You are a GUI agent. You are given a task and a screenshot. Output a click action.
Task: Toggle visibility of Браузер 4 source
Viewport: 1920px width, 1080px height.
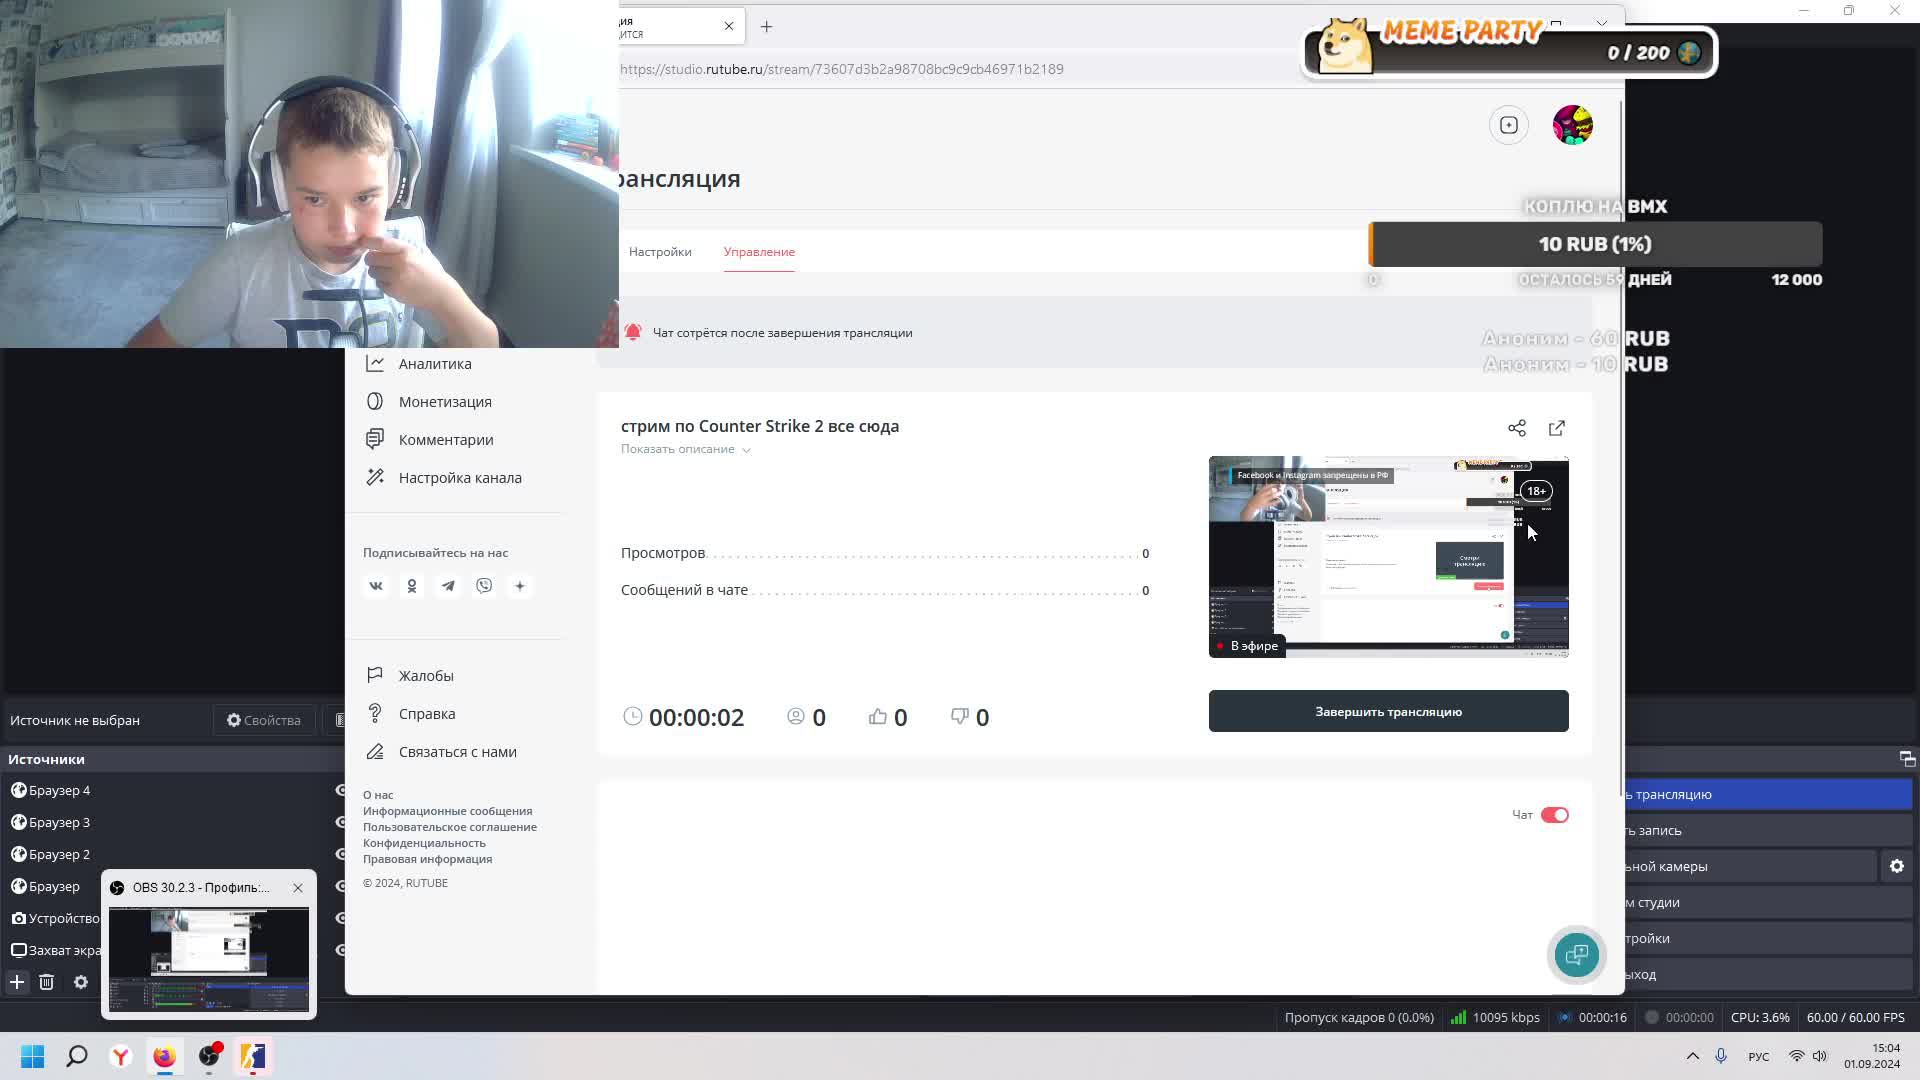click(x=340, y=790)
